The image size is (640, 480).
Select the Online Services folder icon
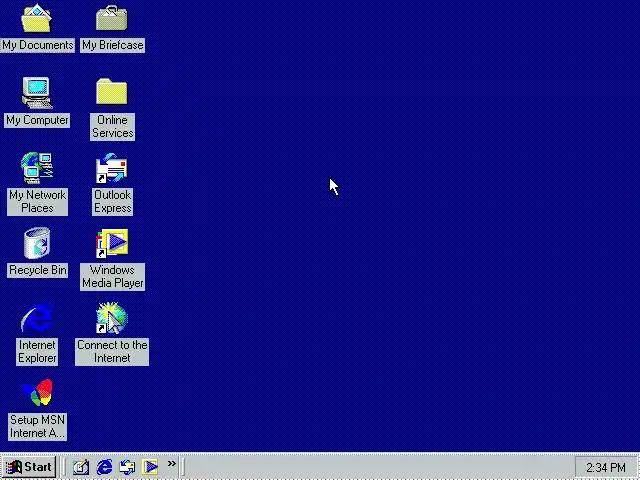pos(112,92)
